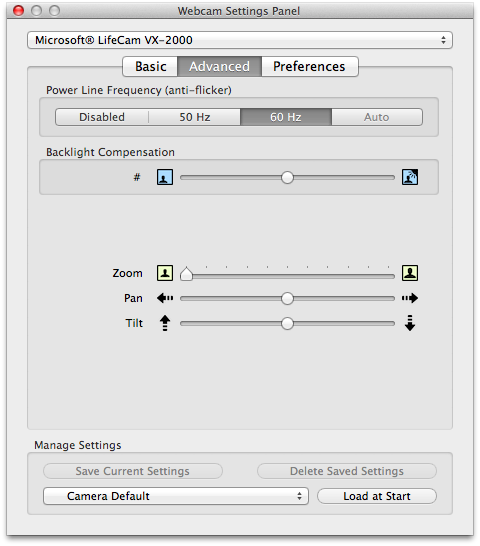Viewport: 480px width, 546px height.
Task: Open the Camera Default presets dropdown
Action: pos(176,496)
